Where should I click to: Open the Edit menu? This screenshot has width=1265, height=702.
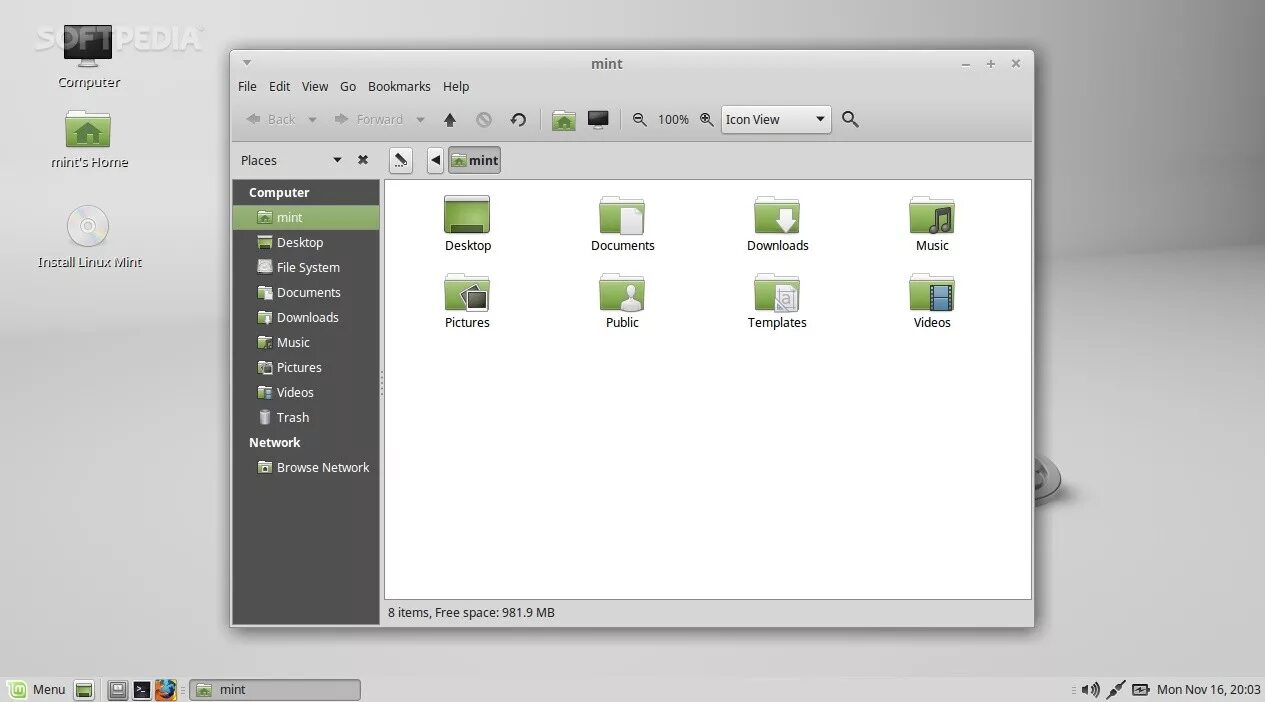coord(280,87)
